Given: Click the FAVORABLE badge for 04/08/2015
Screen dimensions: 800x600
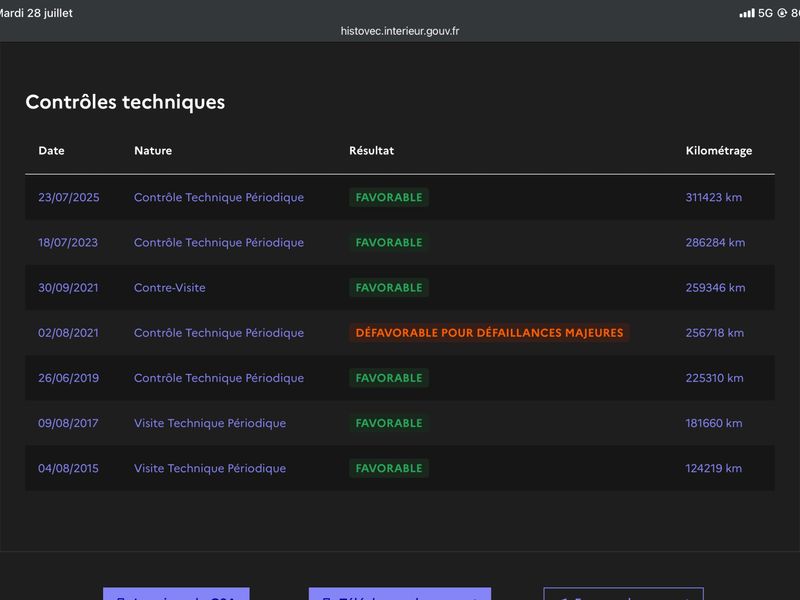Looking at the screenshot, I should coord(389,468).
